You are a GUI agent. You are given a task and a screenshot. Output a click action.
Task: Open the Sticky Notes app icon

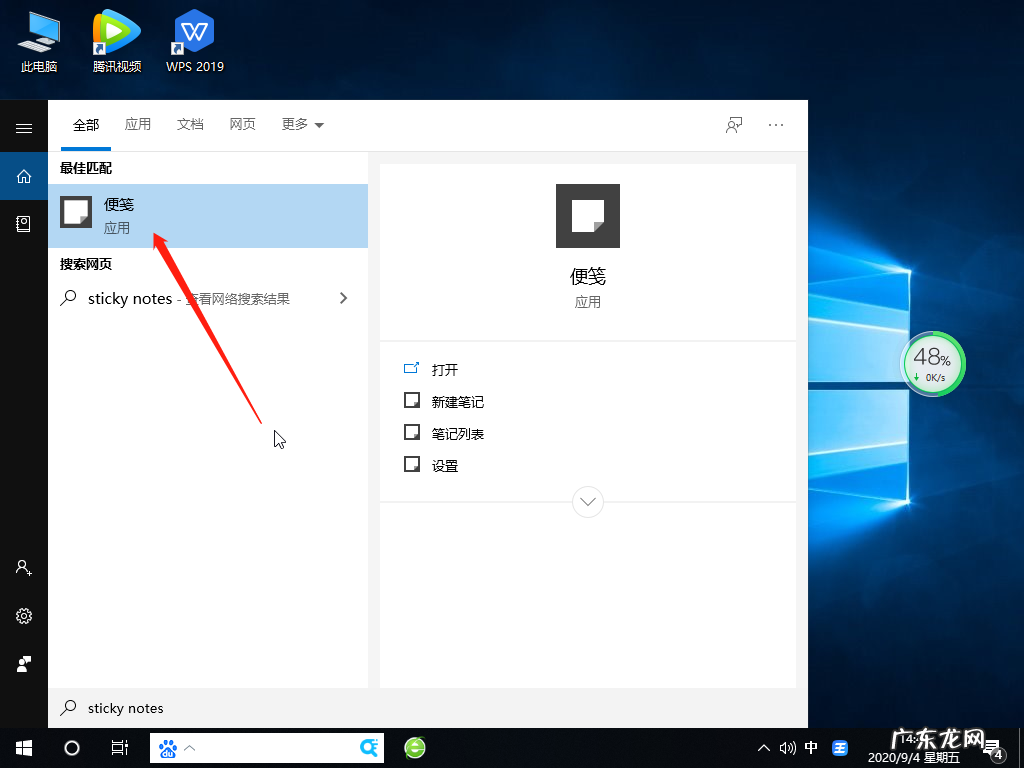pos(76,211)
